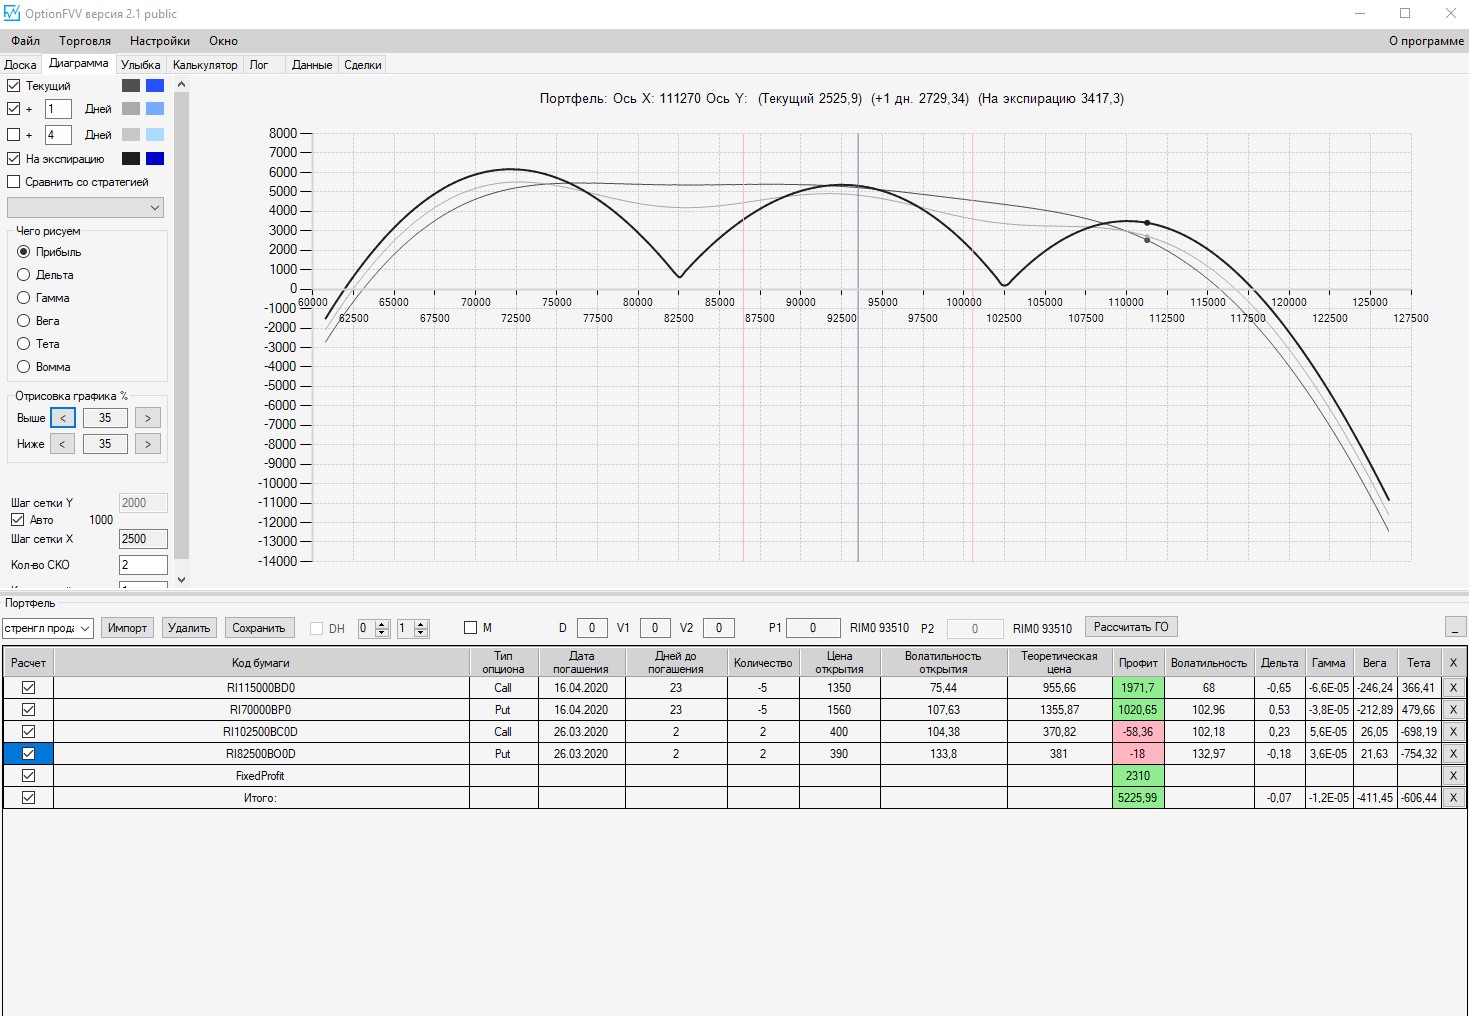Image resolution: width=1469 pixels, height=1016 pixels.
Task: Click the left arrow next to Выше
Action: tap(62, 418)
